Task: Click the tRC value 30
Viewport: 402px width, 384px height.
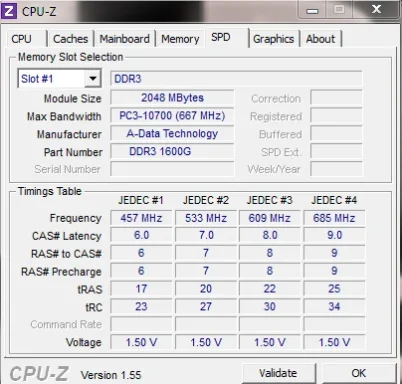Action: 269,307
